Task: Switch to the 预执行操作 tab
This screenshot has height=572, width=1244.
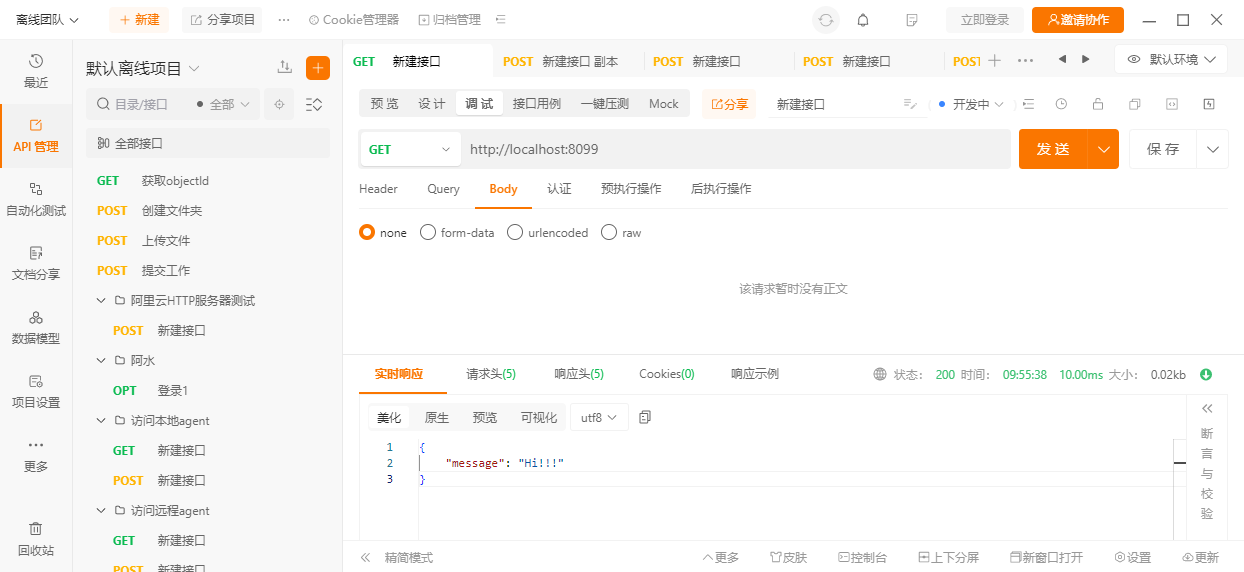Action: [x=631, y=189]
